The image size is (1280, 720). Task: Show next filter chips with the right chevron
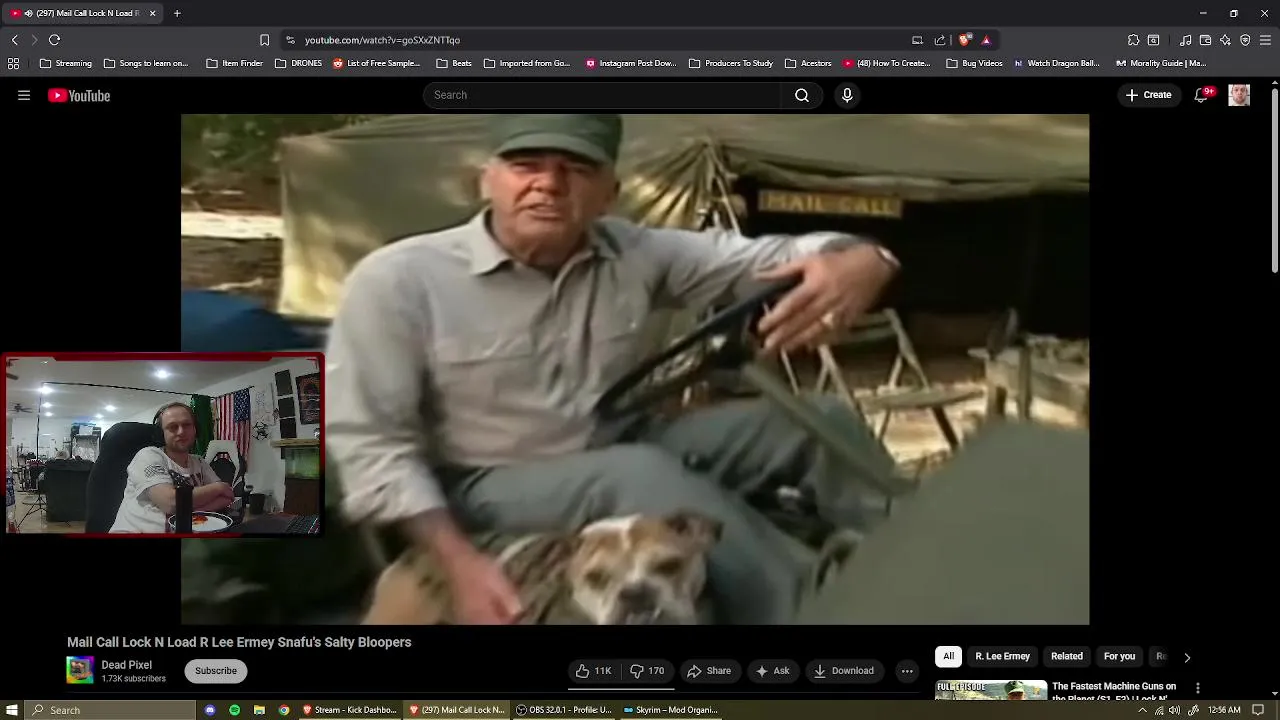point(1187,657)
